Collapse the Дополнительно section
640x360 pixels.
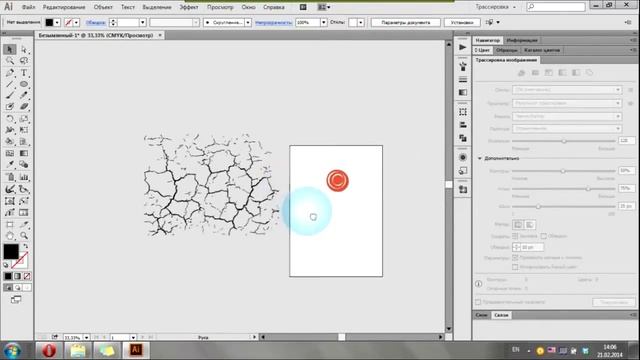[x=480, y=158]
